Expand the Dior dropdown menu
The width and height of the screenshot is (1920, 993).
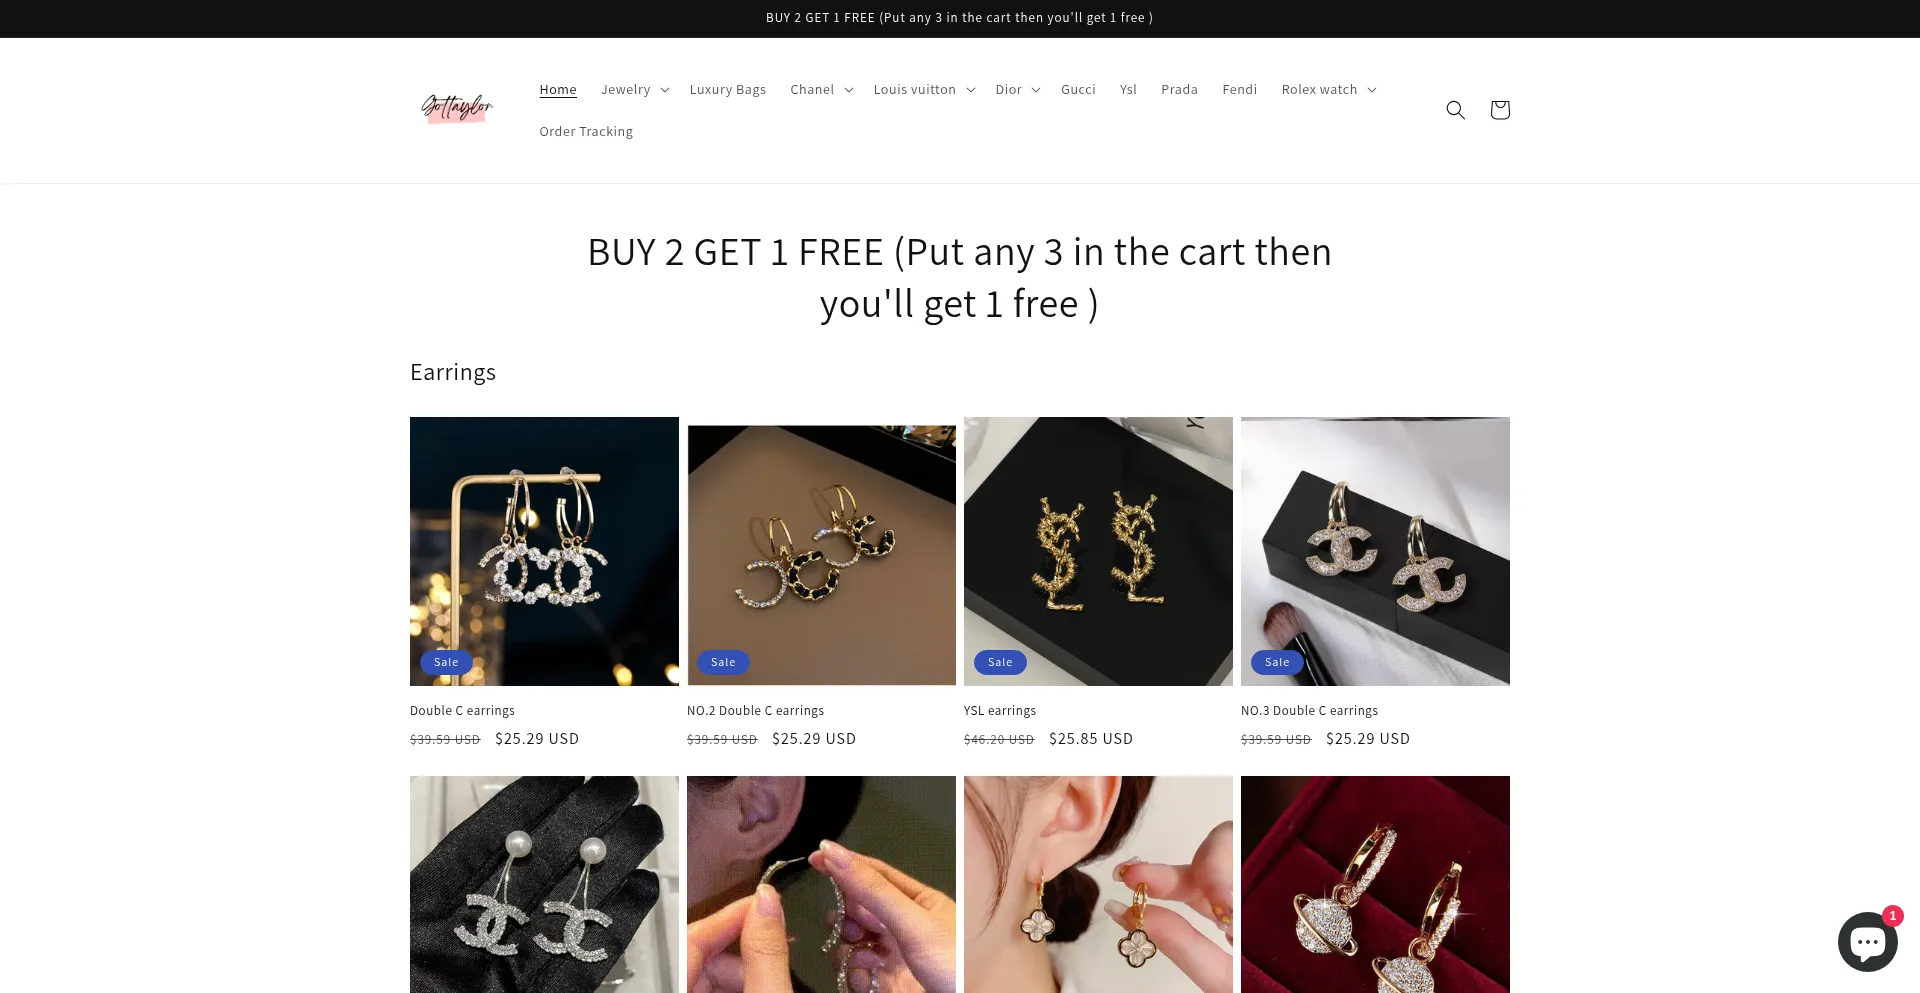(x=1018, y=90)
